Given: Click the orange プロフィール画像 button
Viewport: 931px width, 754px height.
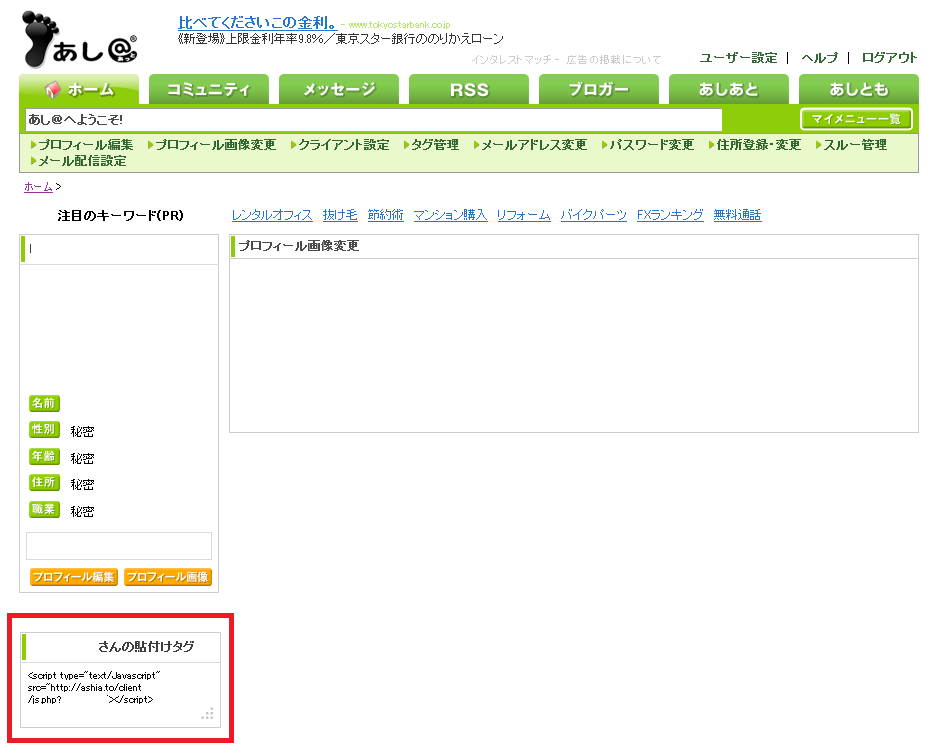Looking at the screenshot, I should pyautogui.click(x=168, y=577).
